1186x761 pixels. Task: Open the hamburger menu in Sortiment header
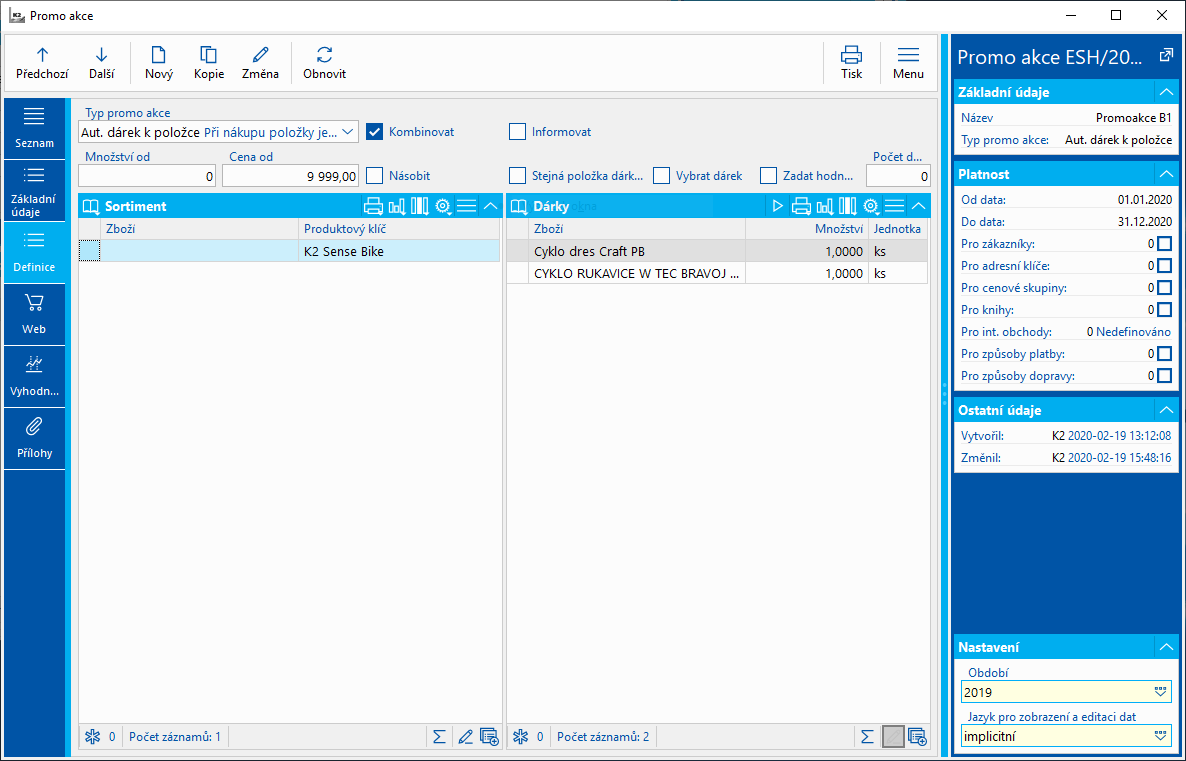coord(467,206)
